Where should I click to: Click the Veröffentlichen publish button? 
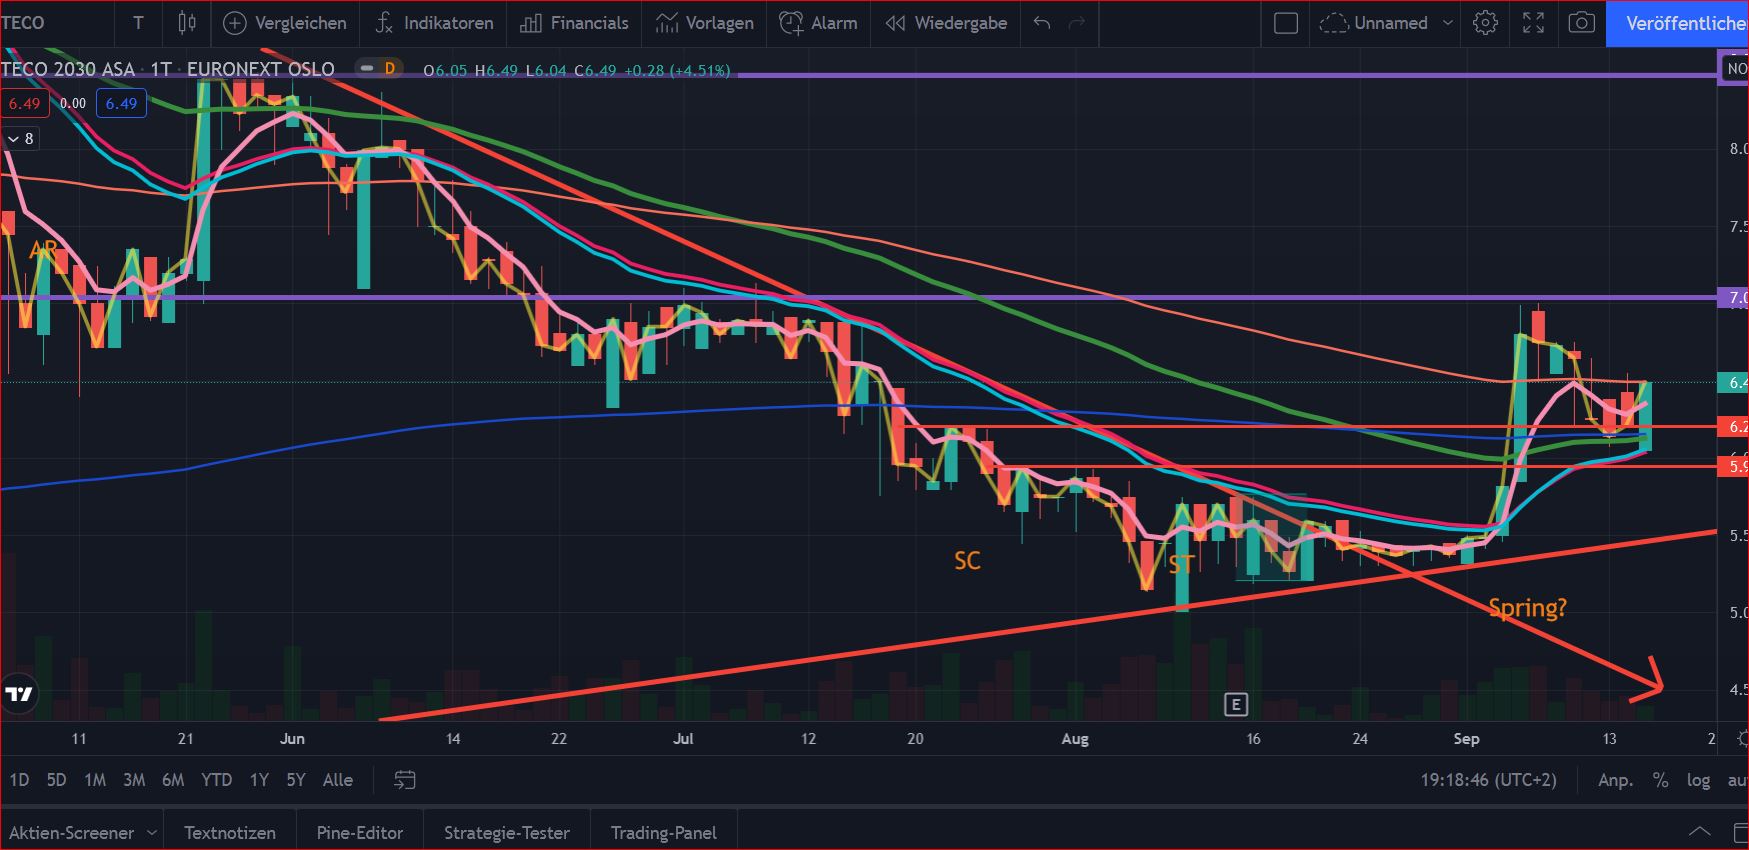[x=1677, y=23]
